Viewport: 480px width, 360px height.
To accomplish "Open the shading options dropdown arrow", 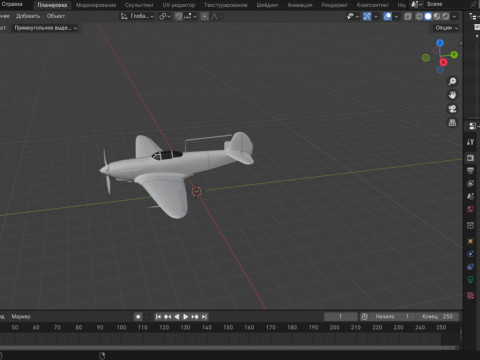I will click(x=454, y=16).
